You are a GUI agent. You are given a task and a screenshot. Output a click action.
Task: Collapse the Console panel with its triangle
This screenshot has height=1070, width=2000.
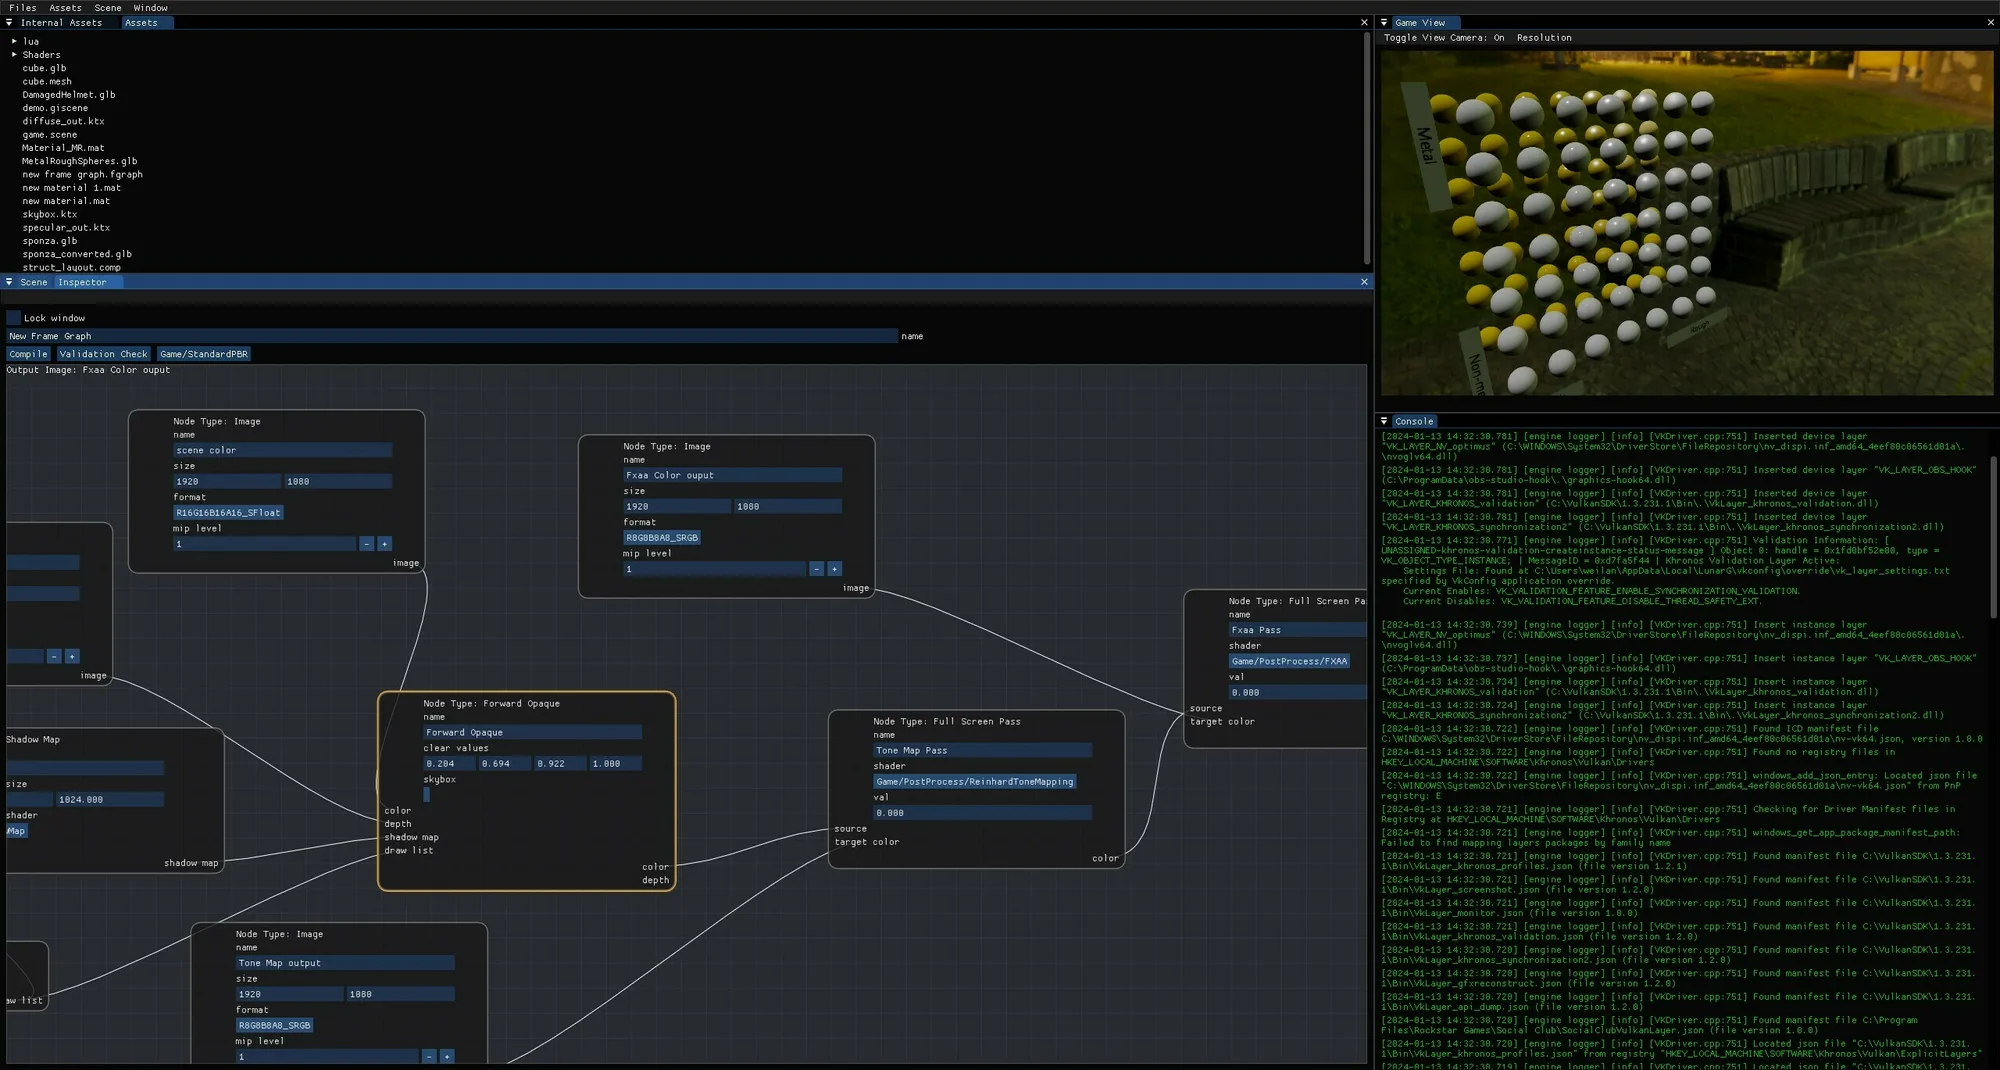tap(1384, 421)
